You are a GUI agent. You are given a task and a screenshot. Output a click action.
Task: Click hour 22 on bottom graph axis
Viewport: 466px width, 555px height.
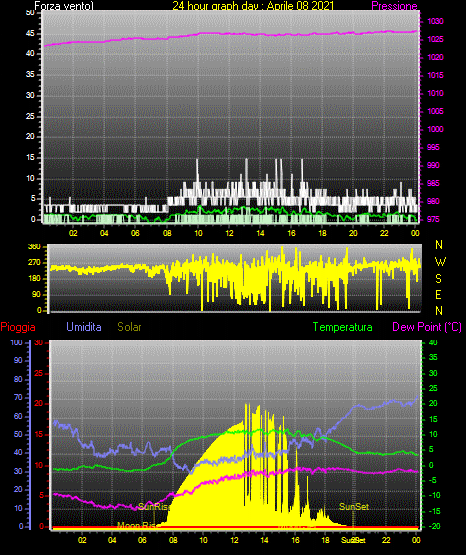[x=386, y=540]
